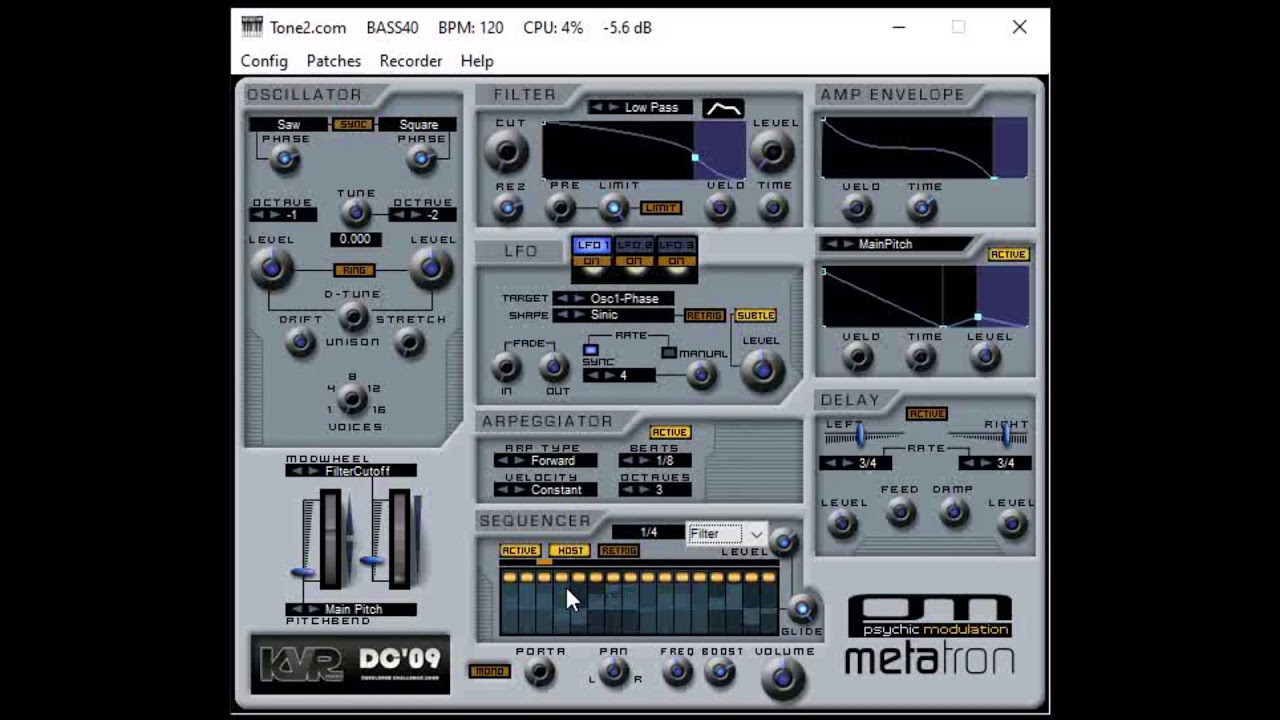The height and width of the screenshot is (720, 1280).
Task: Click previous-arrow for oscillator 1 octave -1
Action: click(x=256, y=215)
